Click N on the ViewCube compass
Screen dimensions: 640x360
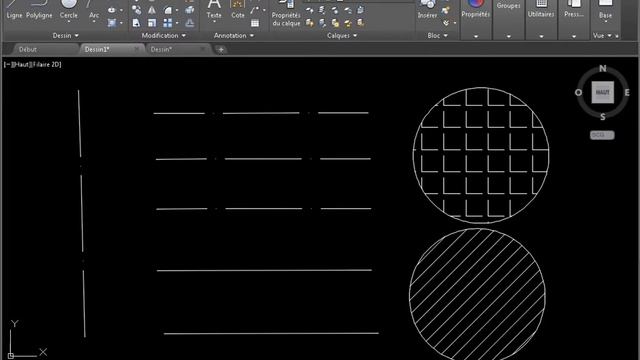602,69
